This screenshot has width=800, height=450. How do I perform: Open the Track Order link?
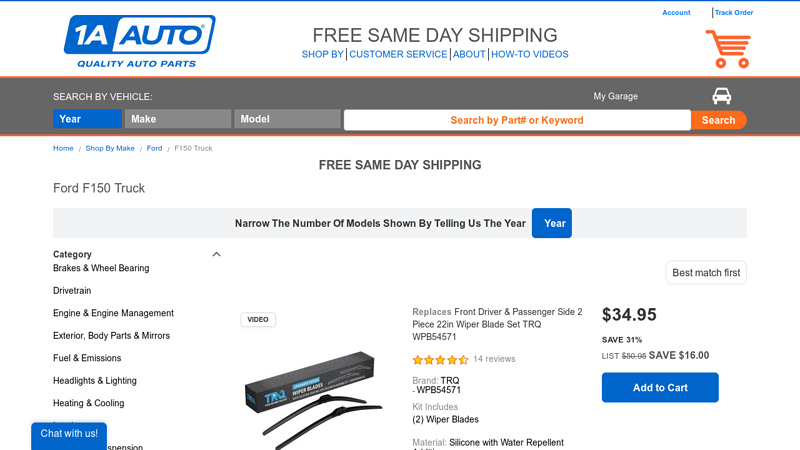[x=734, y=13]
